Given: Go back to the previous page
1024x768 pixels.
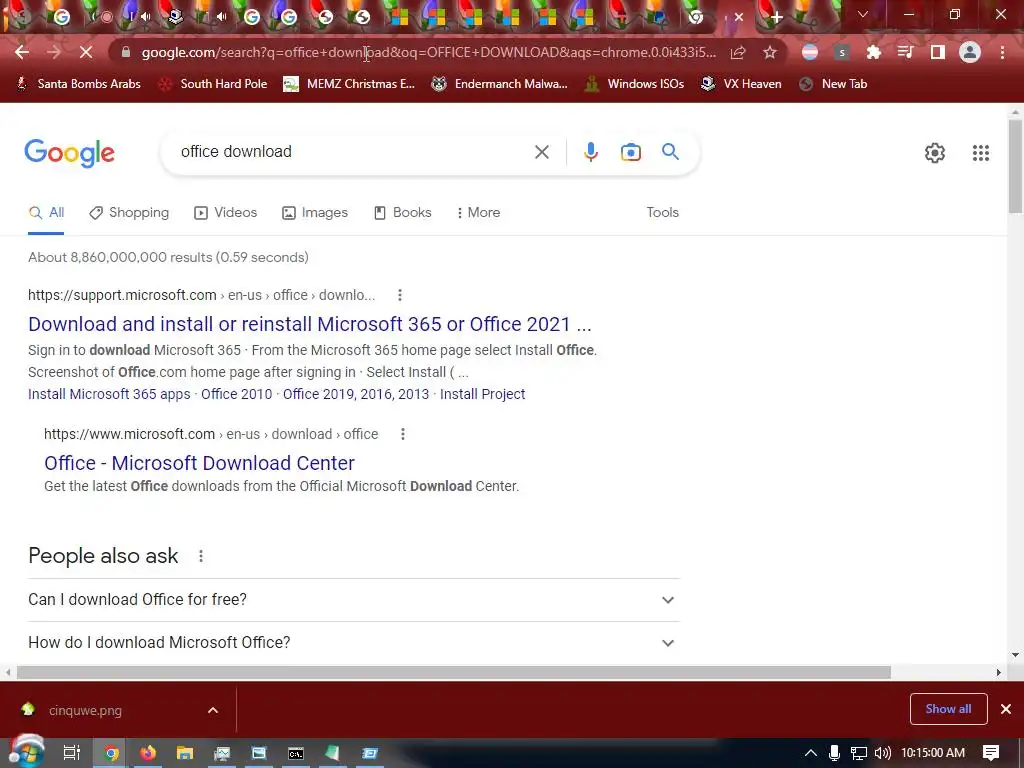Looking at the screenshot, I should pyautogui.click(x=22, y=52).
